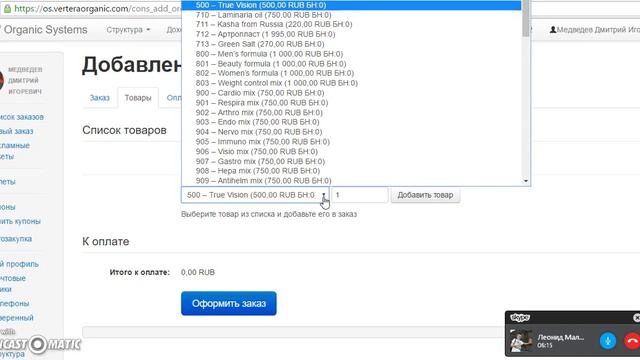
Task: Select 800 – Men's formula item
Action: click(x=351, y=54)
